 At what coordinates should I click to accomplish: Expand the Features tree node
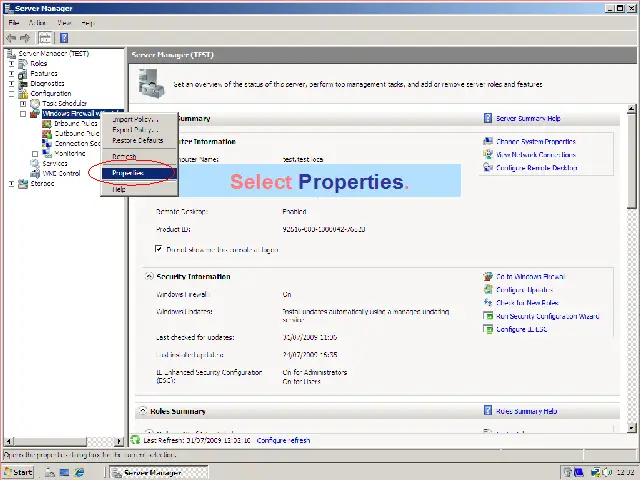(11, 73)
